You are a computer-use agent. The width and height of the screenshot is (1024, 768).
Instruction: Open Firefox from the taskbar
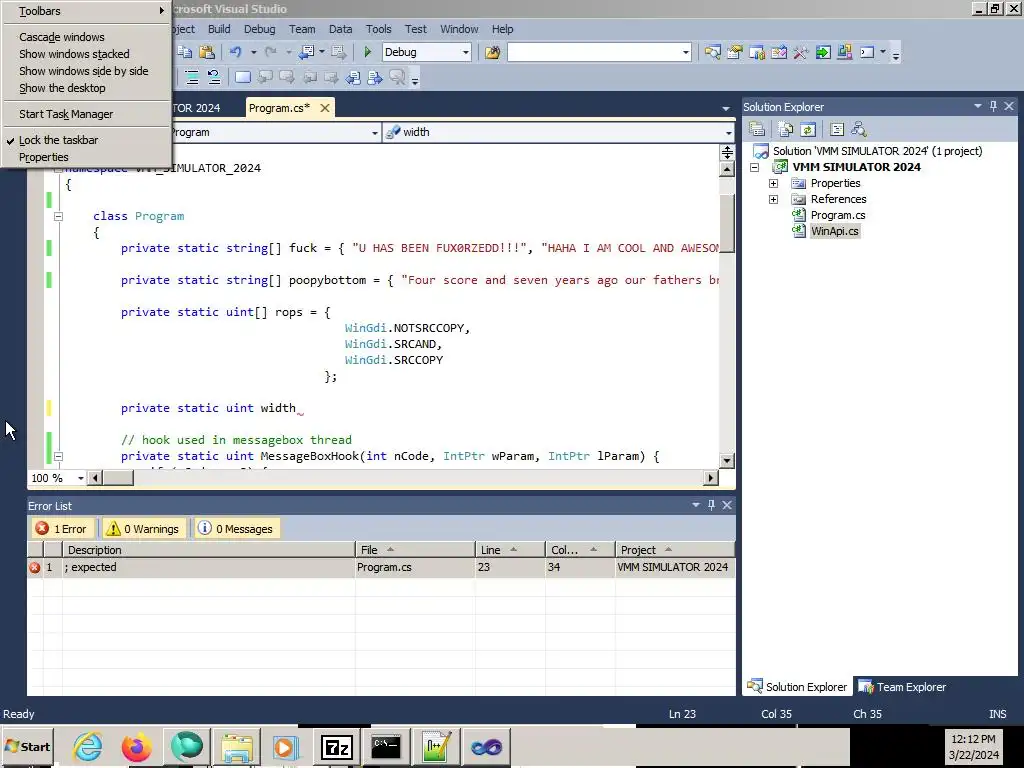(136, 746)
